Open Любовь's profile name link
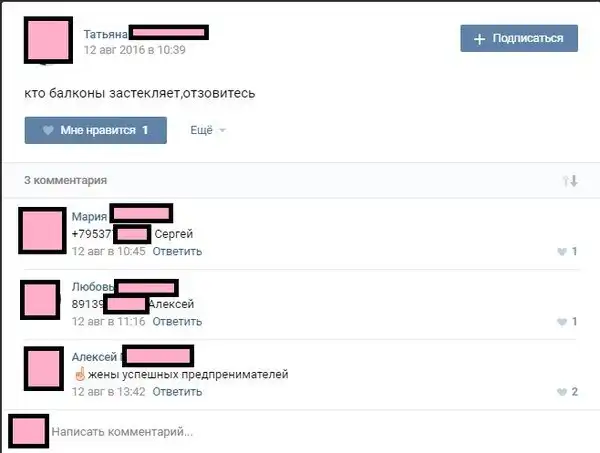Viewport: 600px width, 453px height. pyautogui.click(x=93, y=287)
